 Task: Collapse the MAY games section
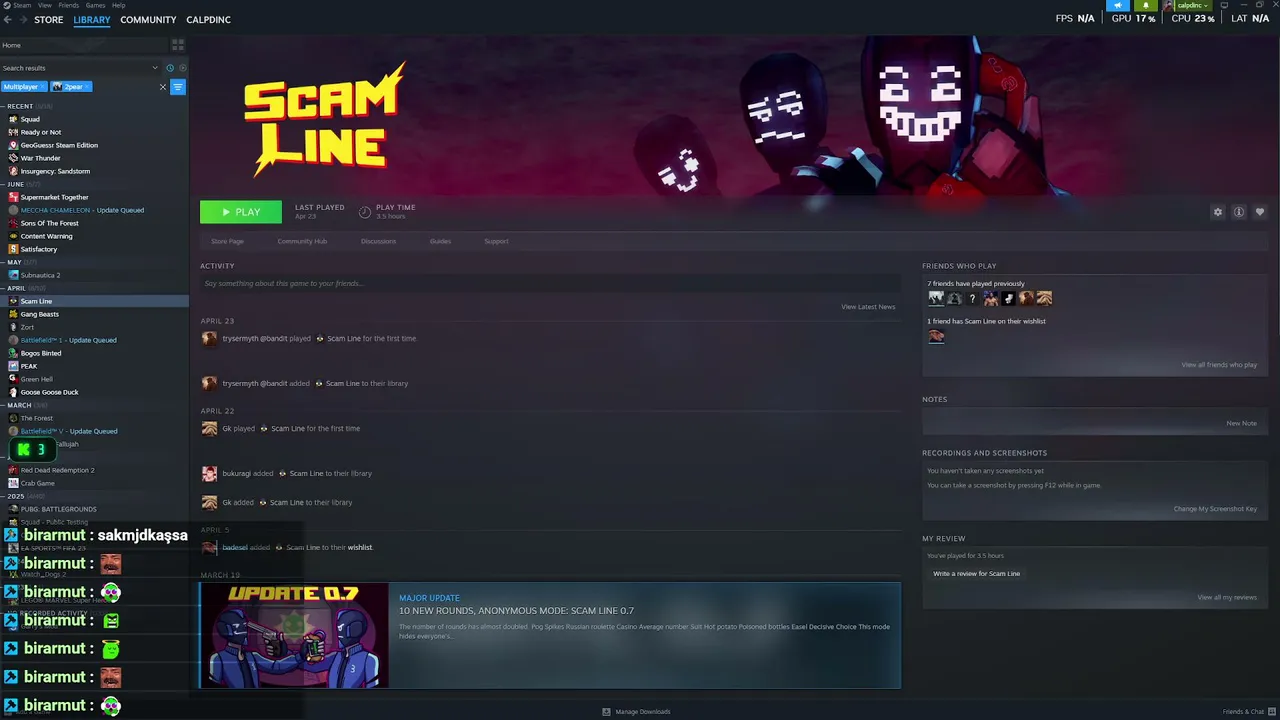[3, 262]
